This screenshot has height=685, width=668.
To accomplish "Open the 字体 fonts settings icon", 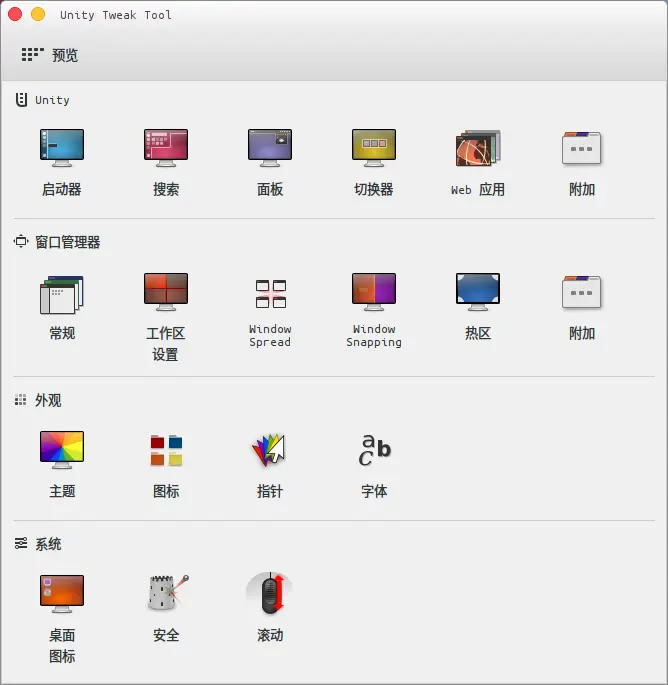I will click(x=374, y=450).
